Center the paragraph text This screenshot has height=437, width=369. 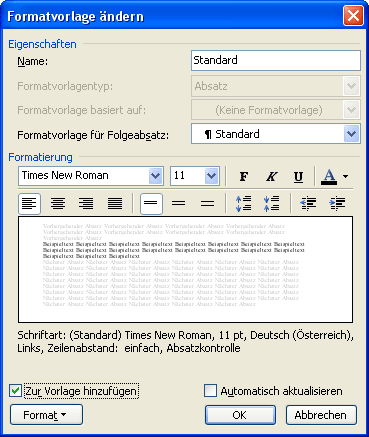tap(58, 203)
